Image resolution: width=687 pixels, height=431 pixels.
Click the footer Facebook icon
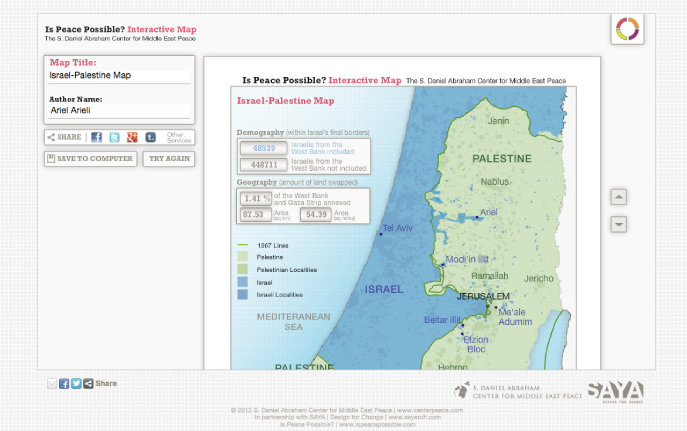click(x=64, y=384)
